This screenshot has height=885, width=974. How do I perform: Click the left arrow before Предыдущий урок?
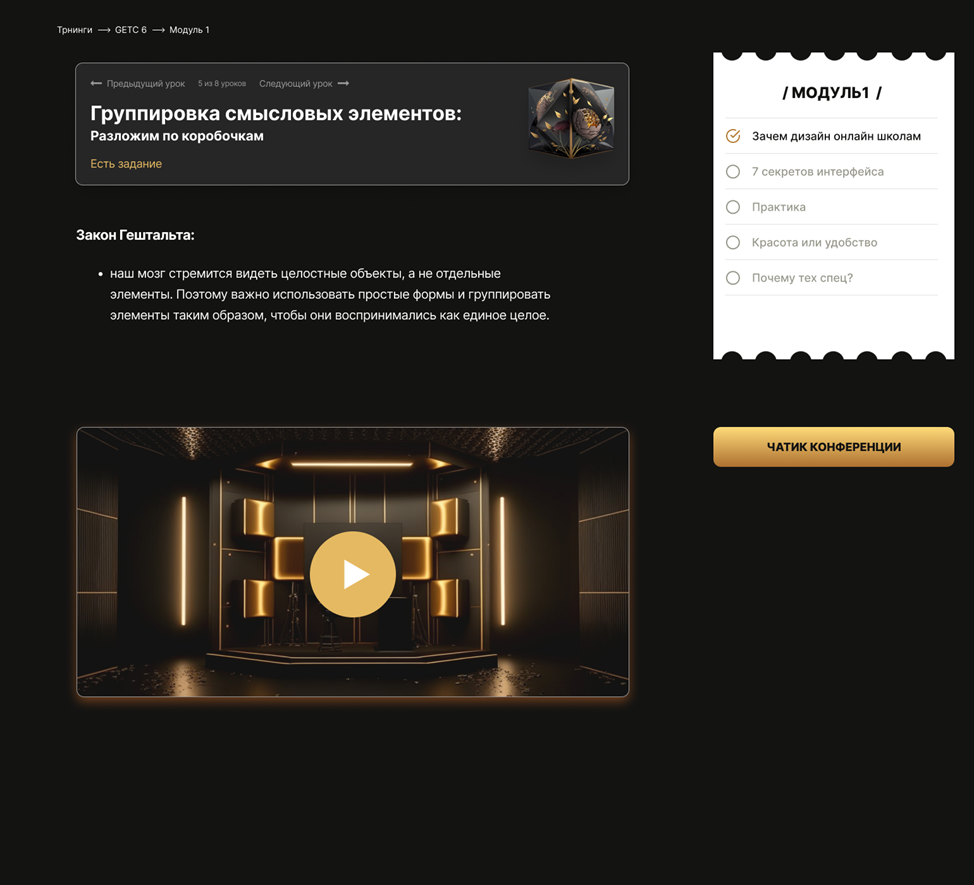tap(96, 83)
